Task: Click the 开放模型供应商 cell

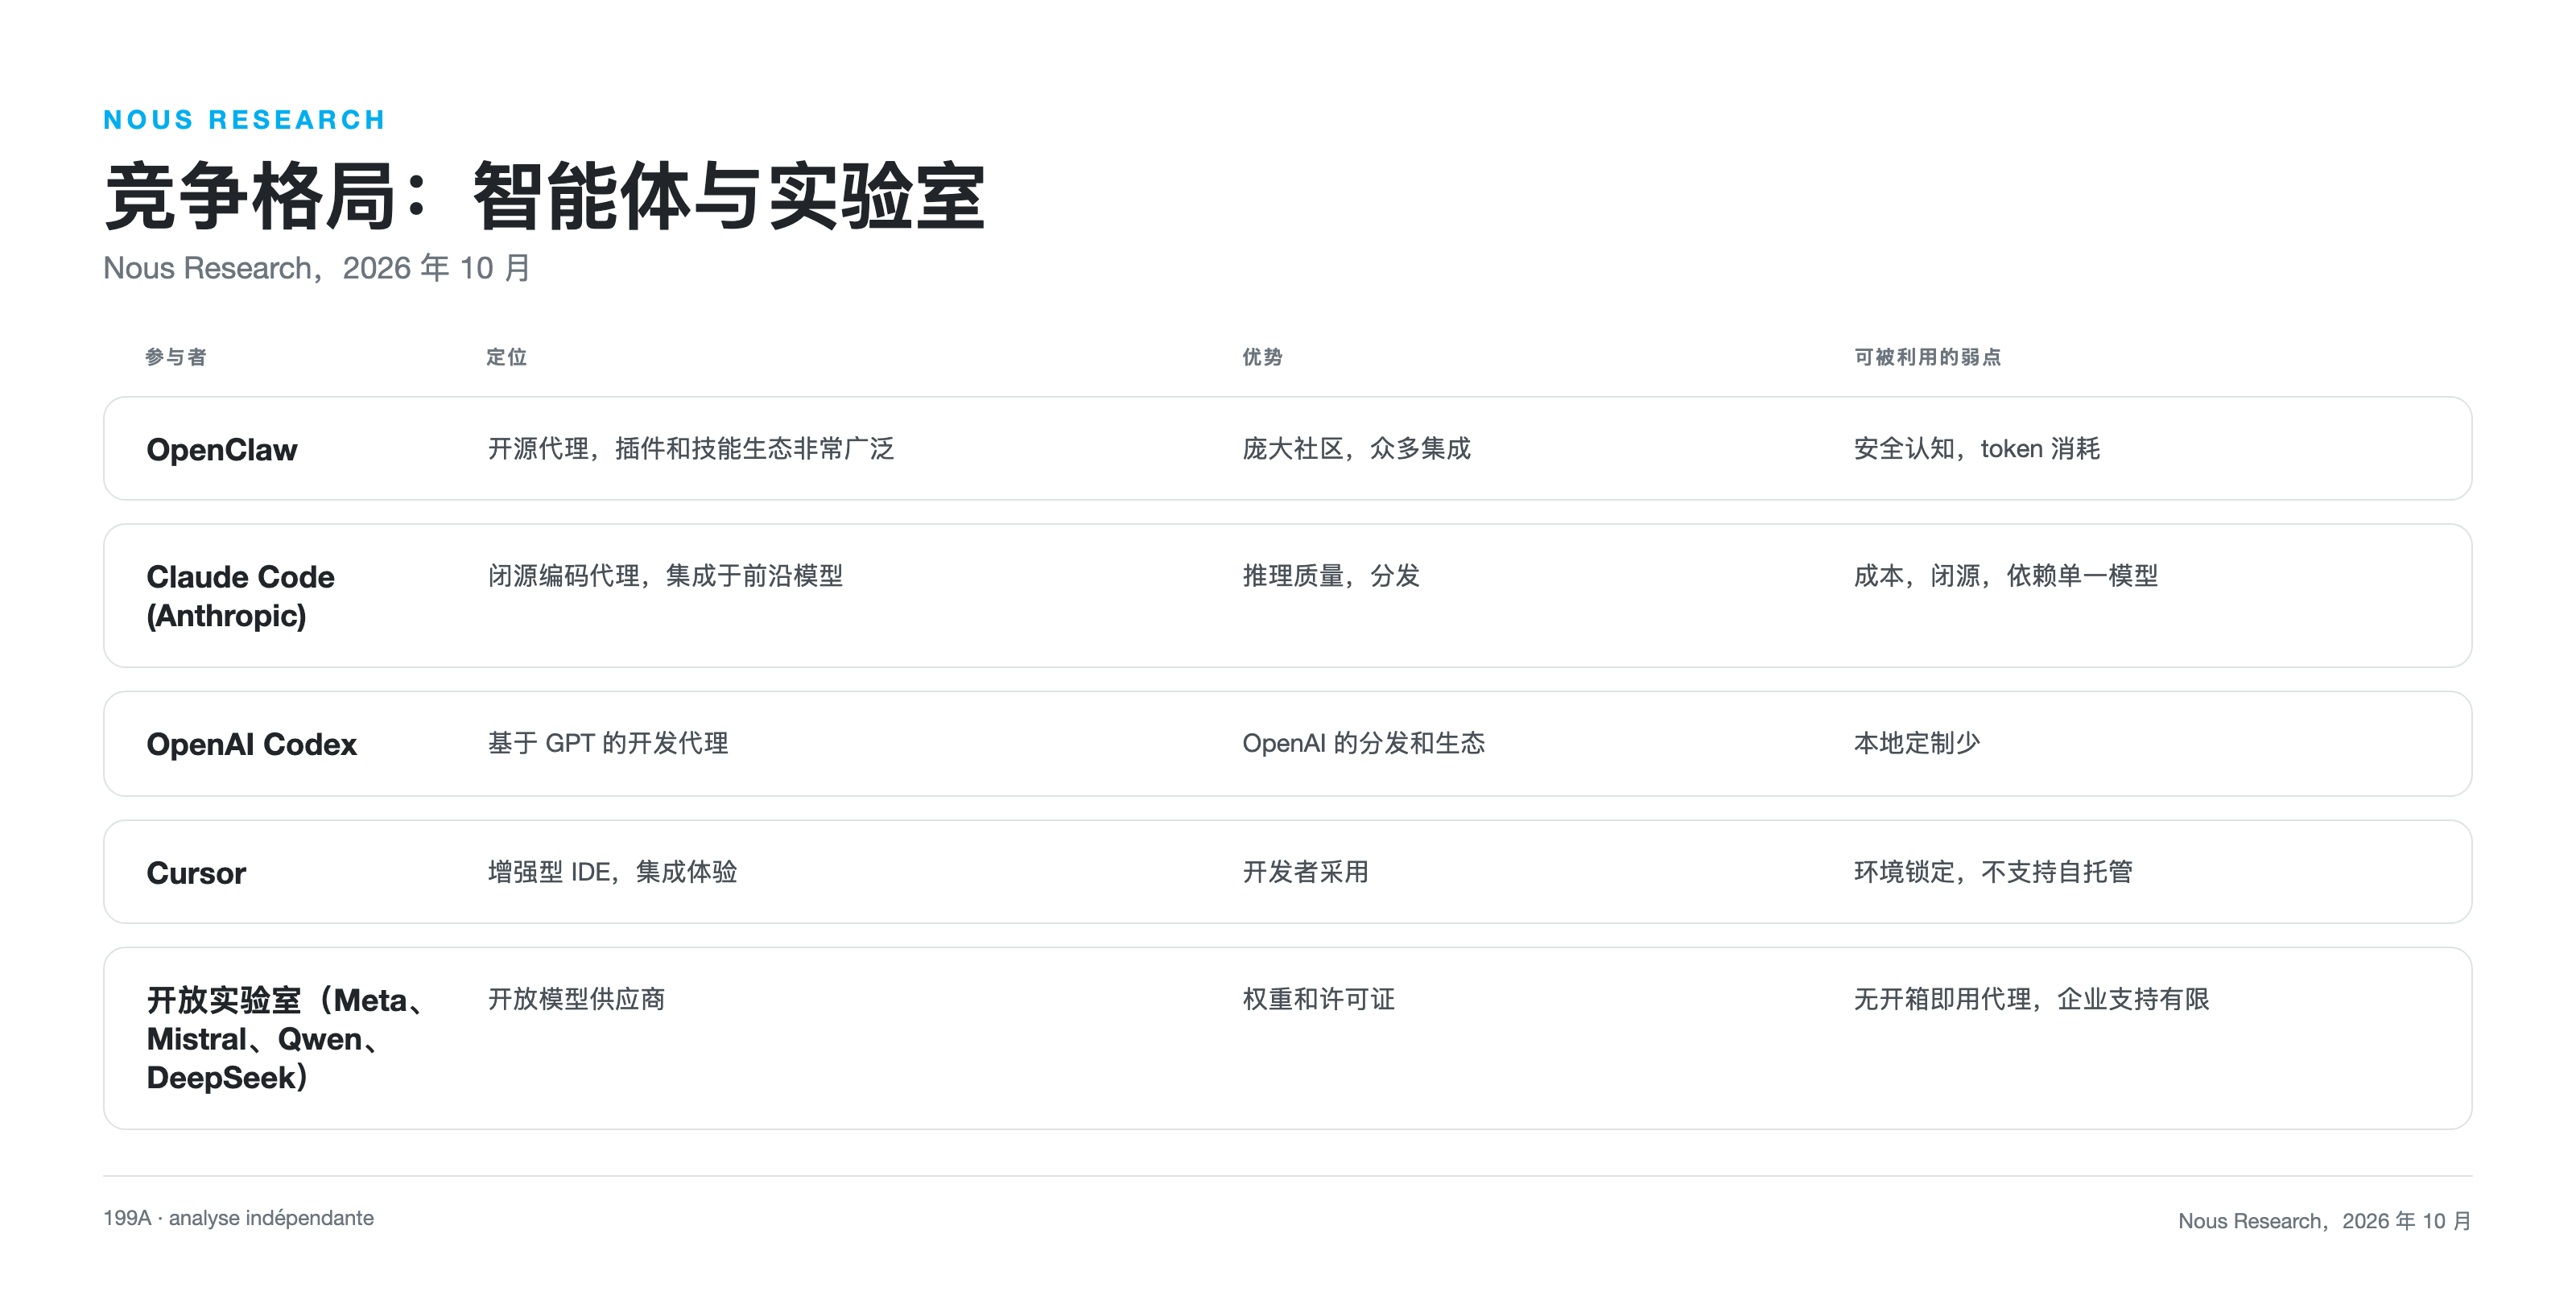Action: 576,999
